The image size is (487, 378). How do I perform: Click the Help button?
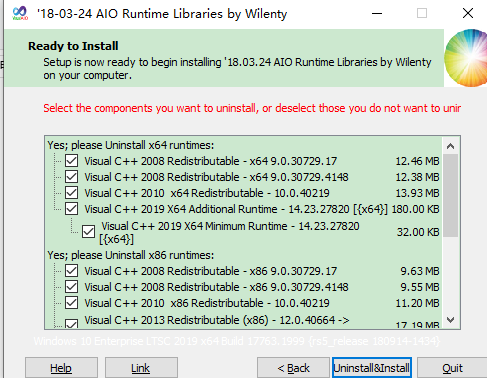tap(61, 368)
